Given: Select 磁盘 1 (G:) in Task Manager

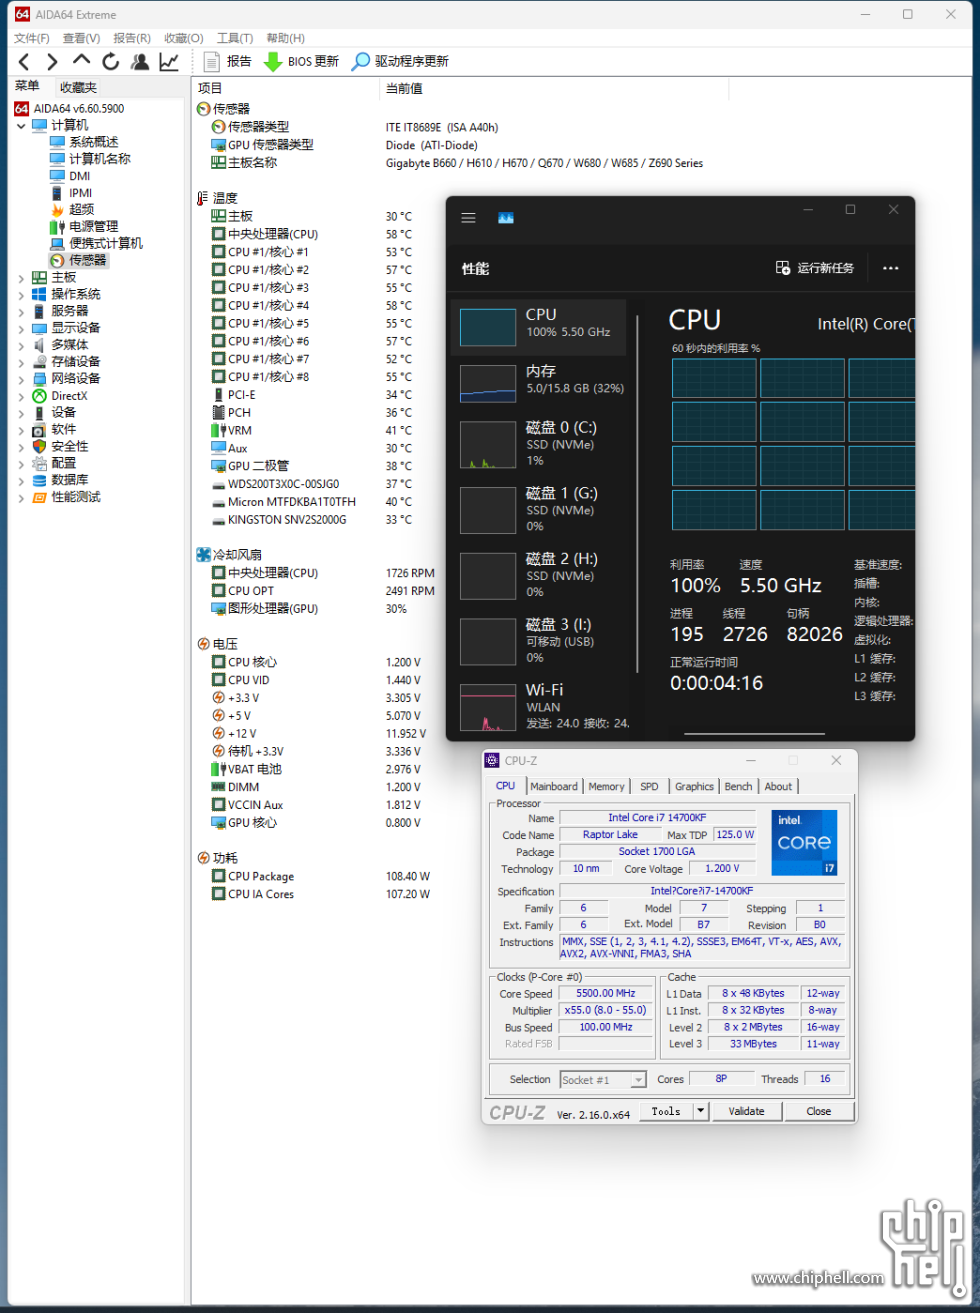Looking at the screenshot, I should (538, 509).
